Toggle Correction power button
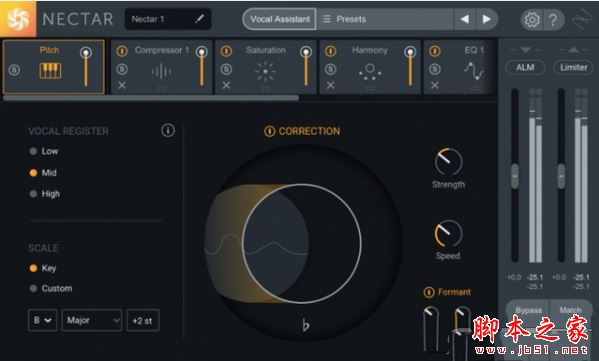This screenshot has width=599, height=361. pos(269,131)
